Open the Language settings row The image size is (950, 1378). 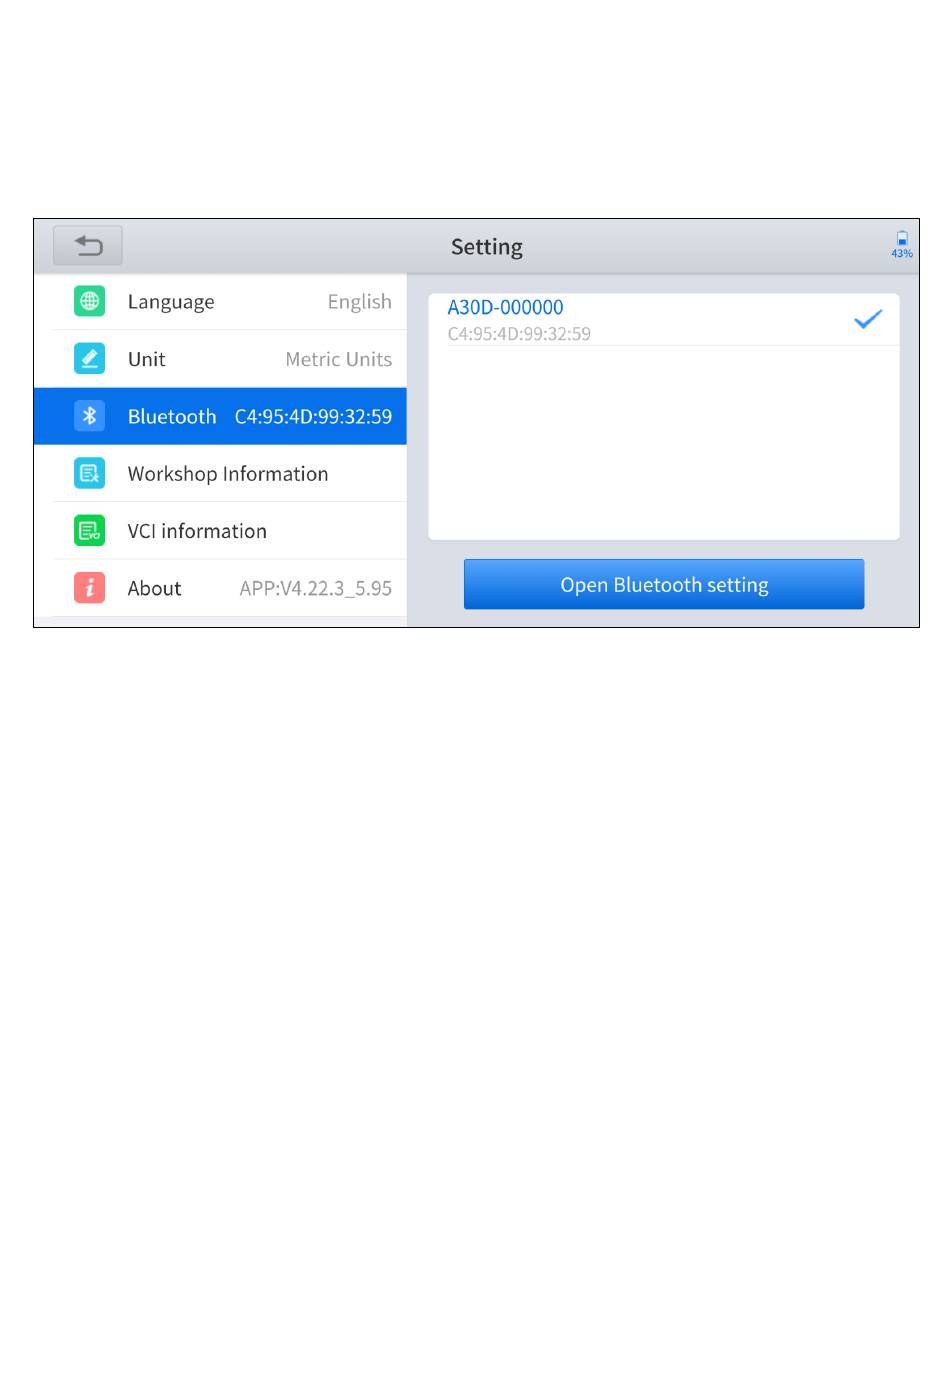pos(220,302)
